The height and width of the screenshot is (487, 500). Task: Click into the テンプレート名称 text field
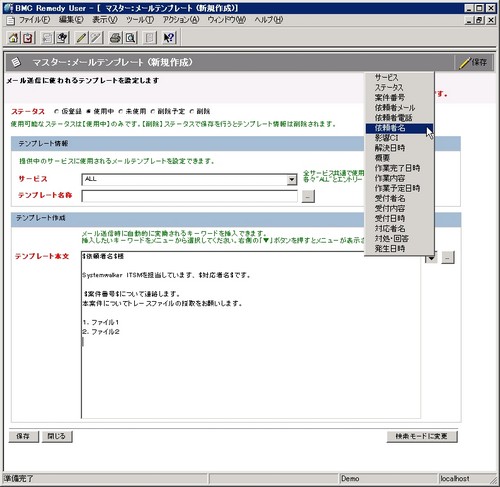[189, 196]
